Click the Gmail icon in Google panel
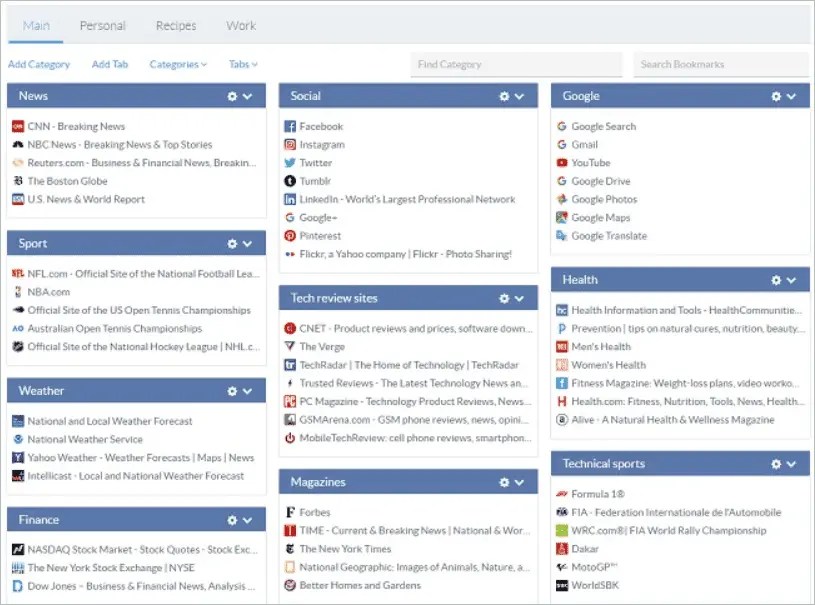The image size is (815, 605). point(561,144)
